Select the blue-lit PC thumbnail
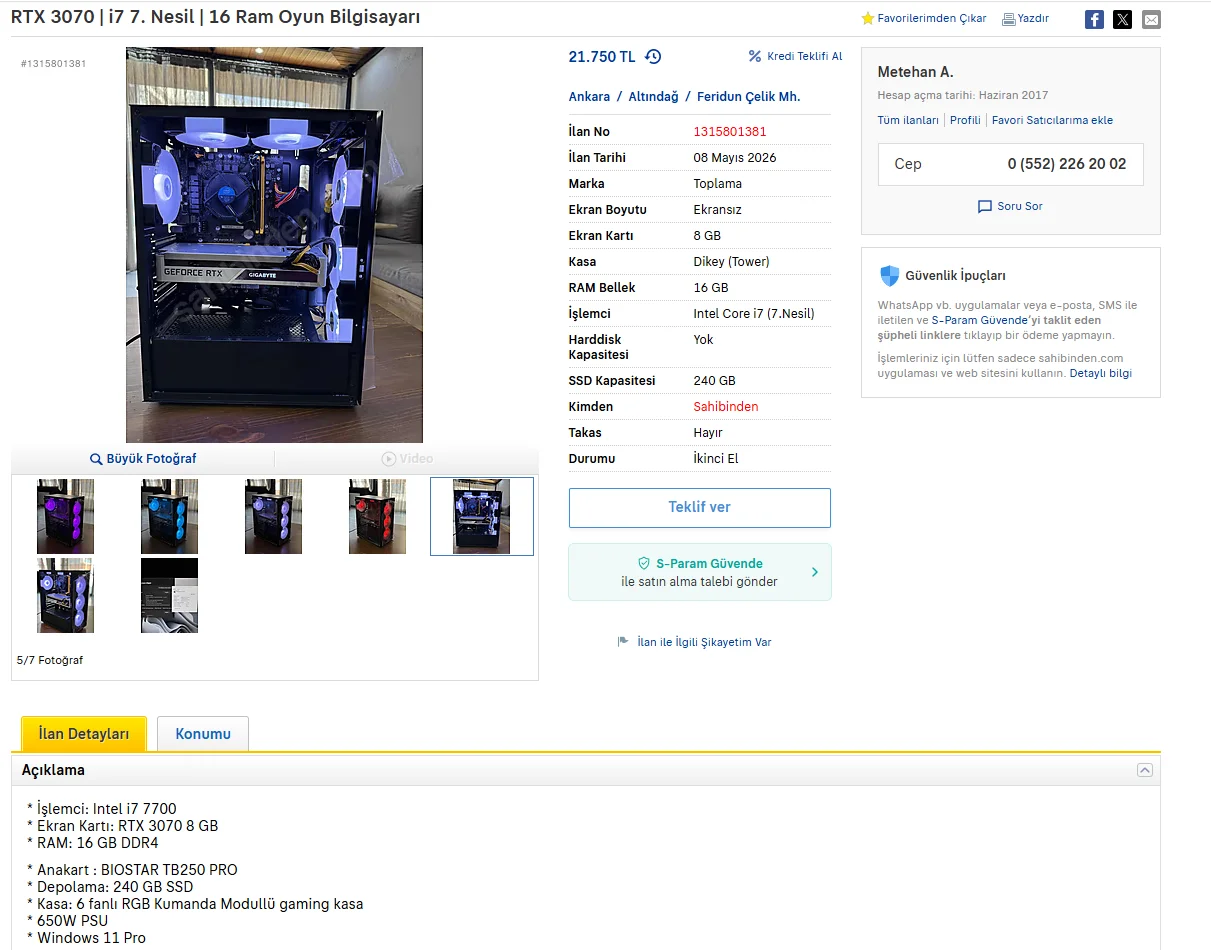This screenshot has height=950, width=1211. tap(169, 516)
